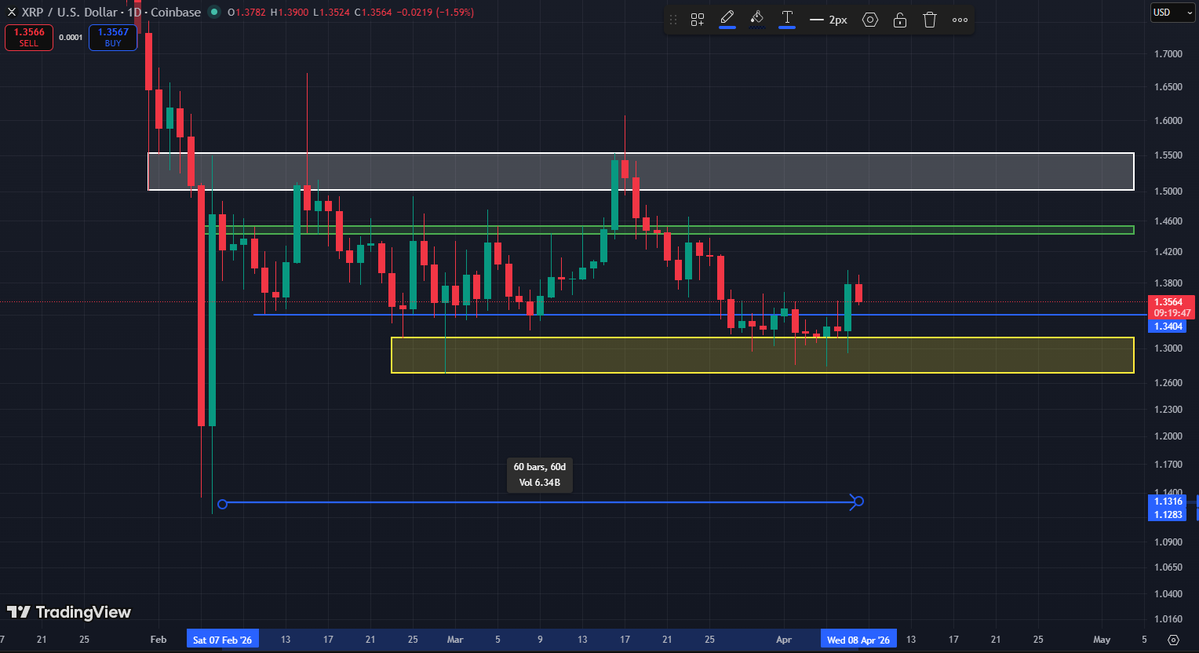
Task: Click the Mar label on time axis
Action: click(455, 639)
